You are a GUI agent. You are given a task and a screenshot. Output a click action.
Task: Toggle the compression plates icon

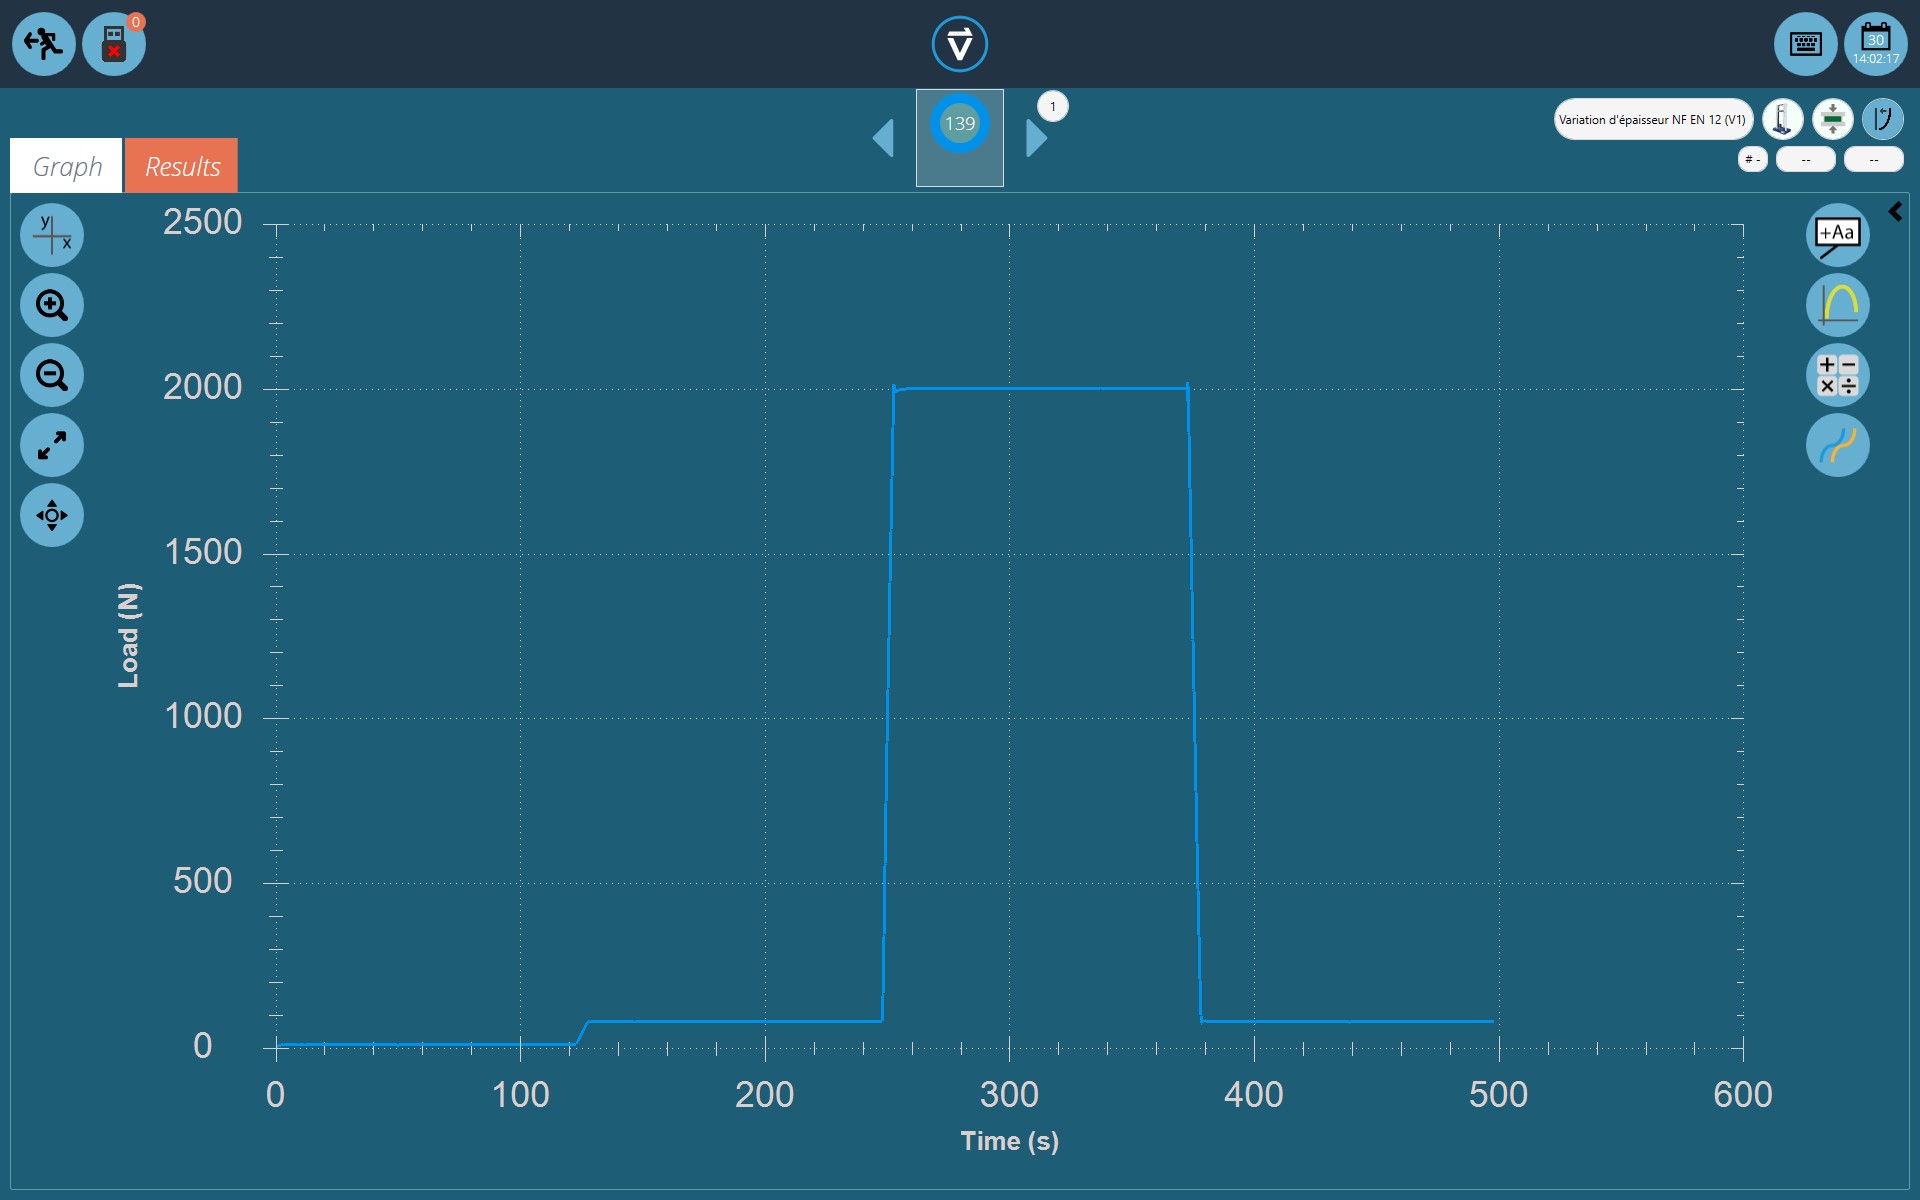tap(1832, 119)
